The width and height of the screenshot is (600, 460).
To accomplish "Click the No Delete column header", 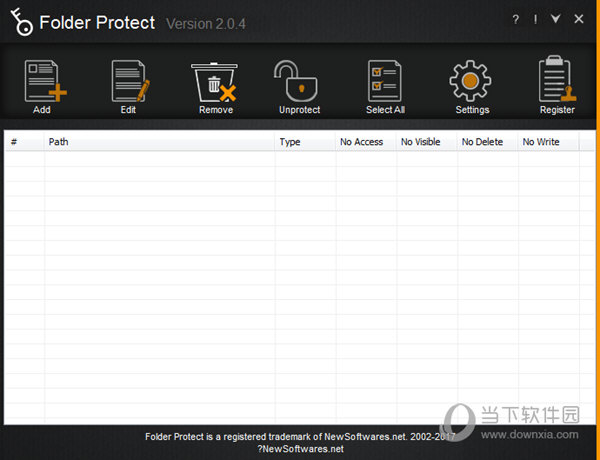I will point(488,142).
